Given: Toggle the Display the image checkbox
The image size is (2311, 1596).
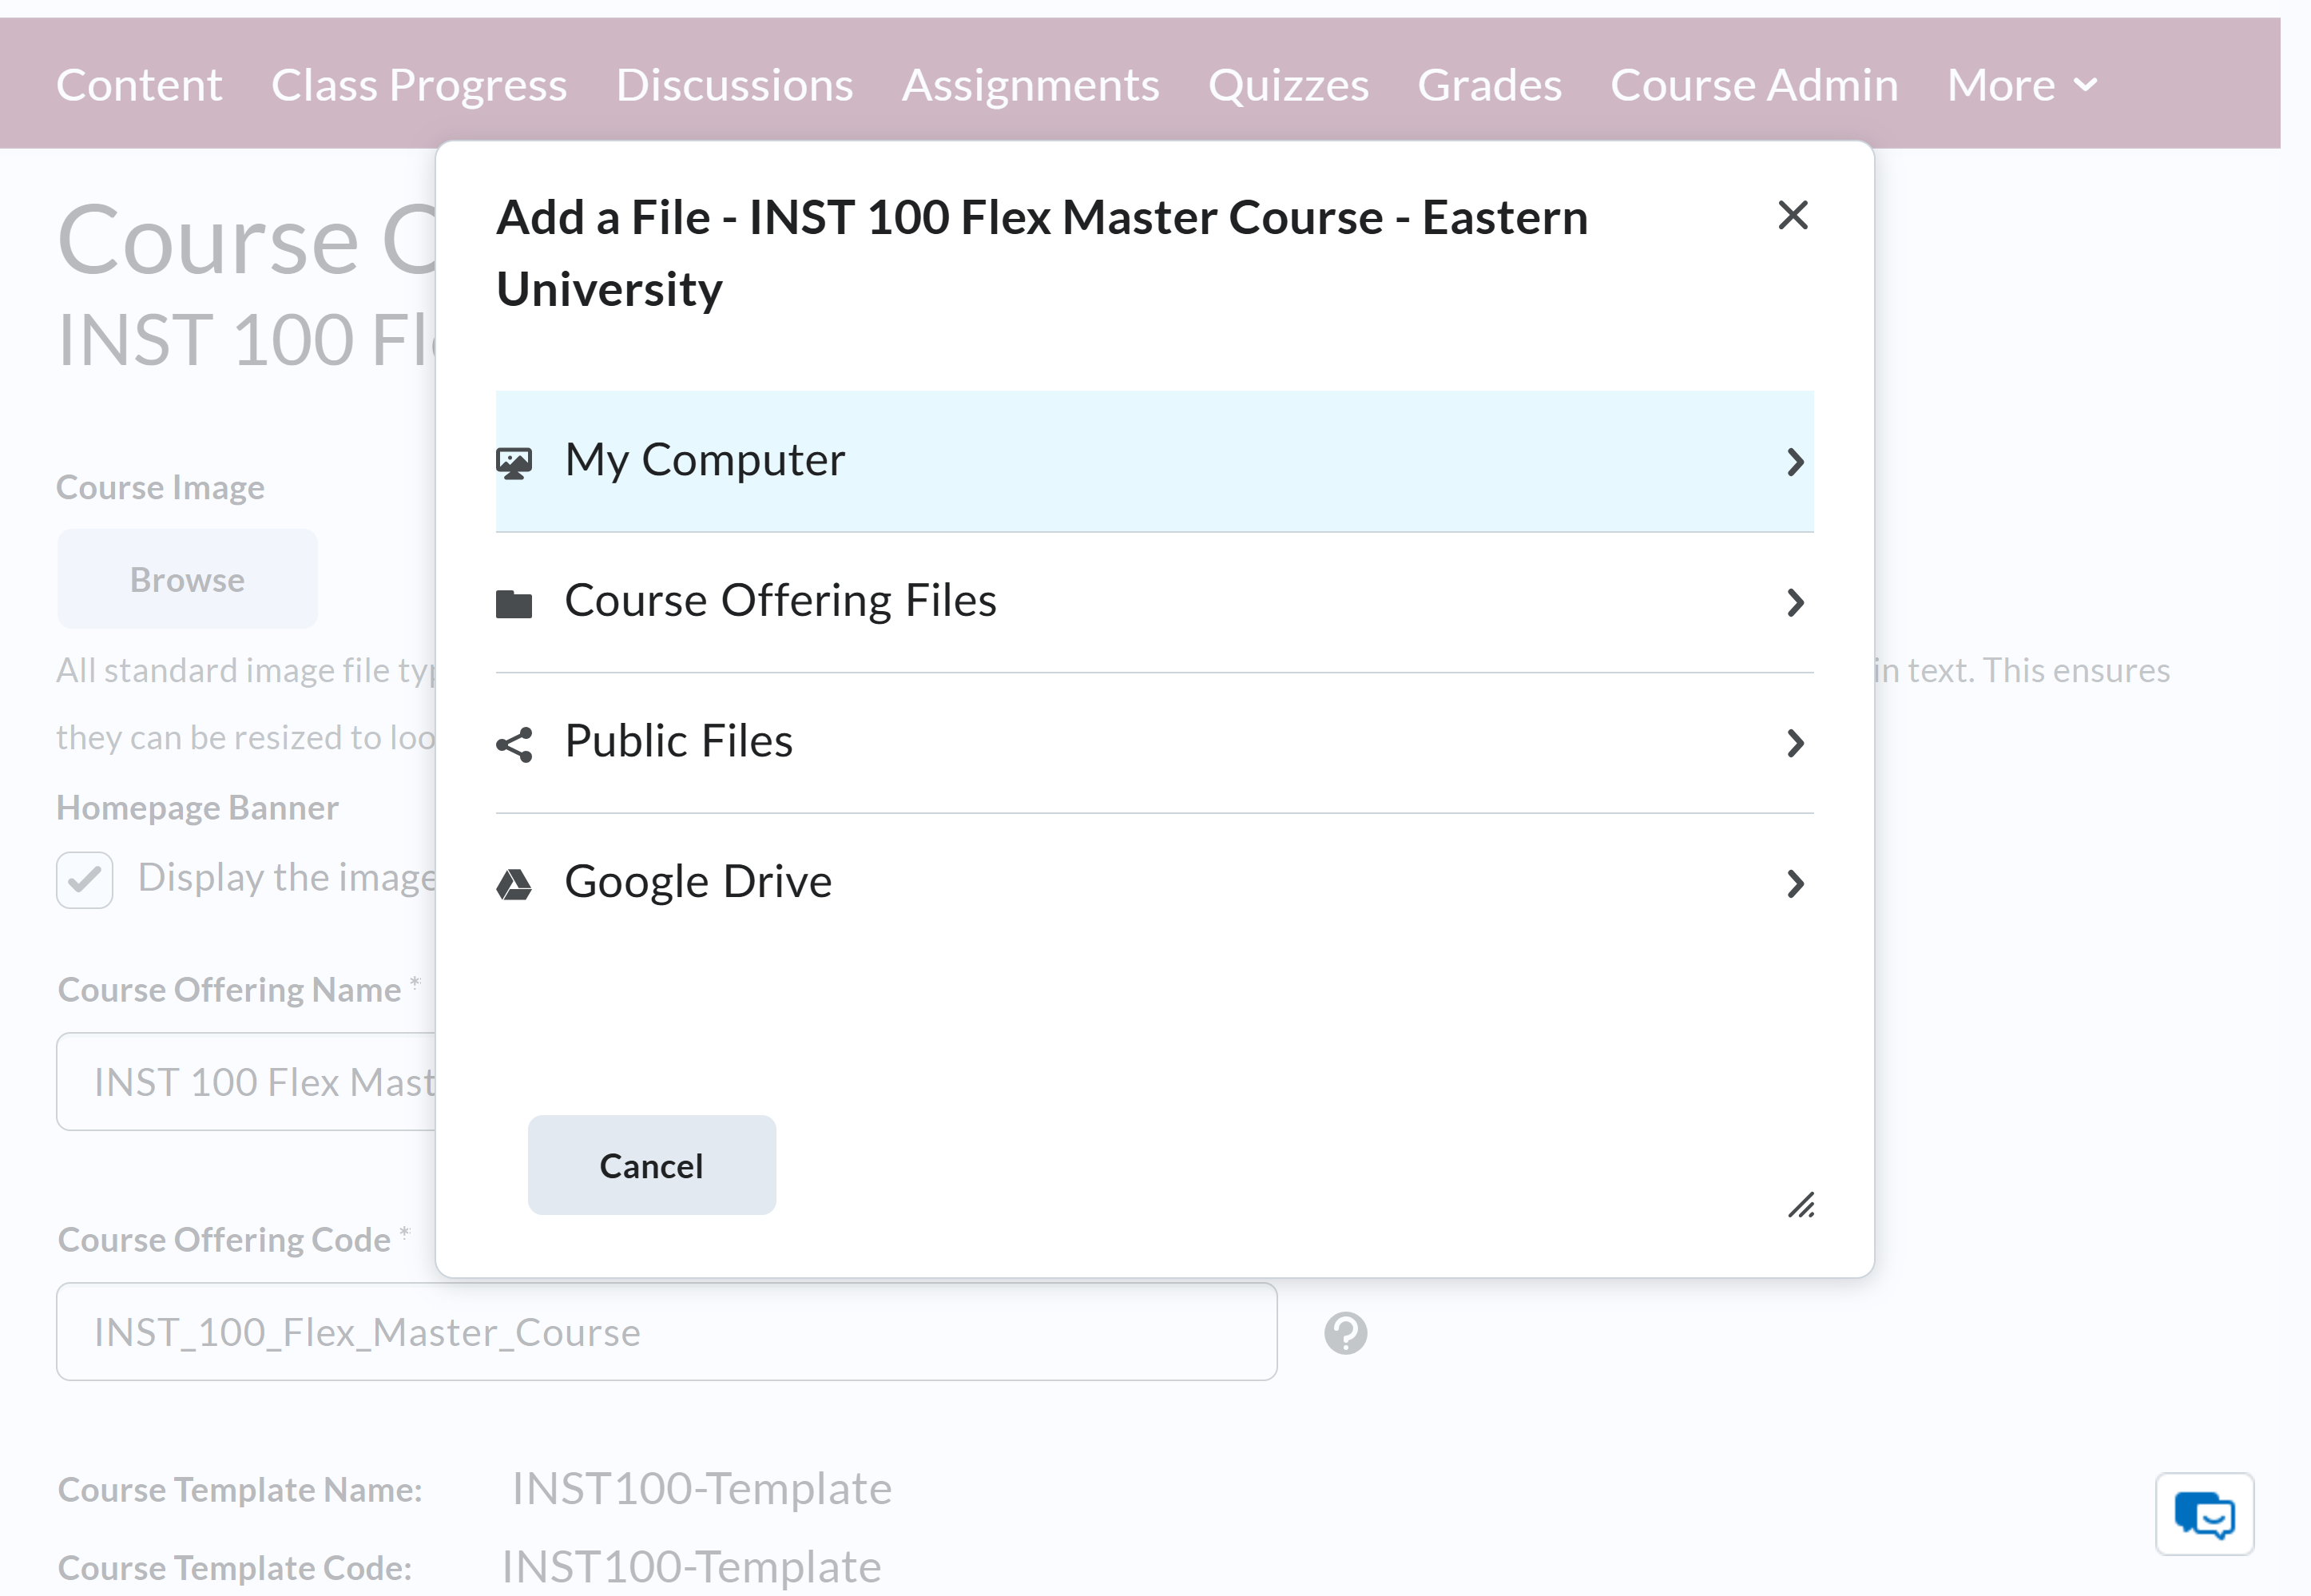Looking at the screenshot, I should click(85, 880).
